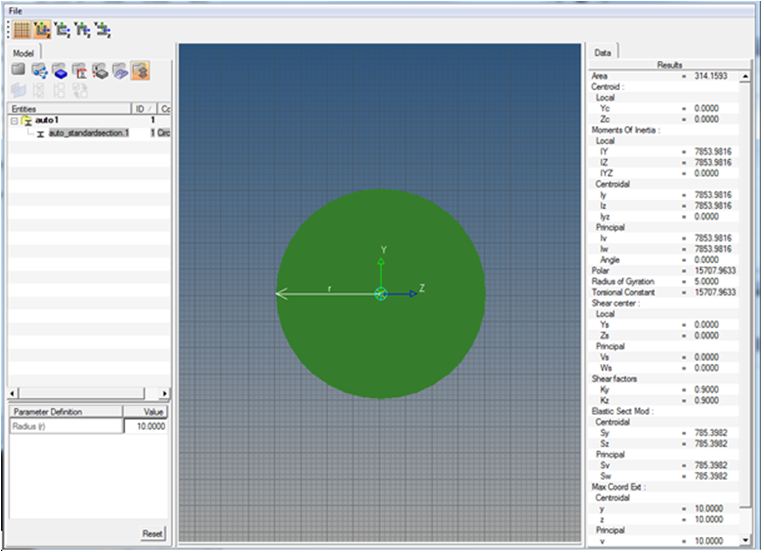This screenshot has width=764, height=553.
Task: Sort entities by the ID column header
Action: [144, 108]
